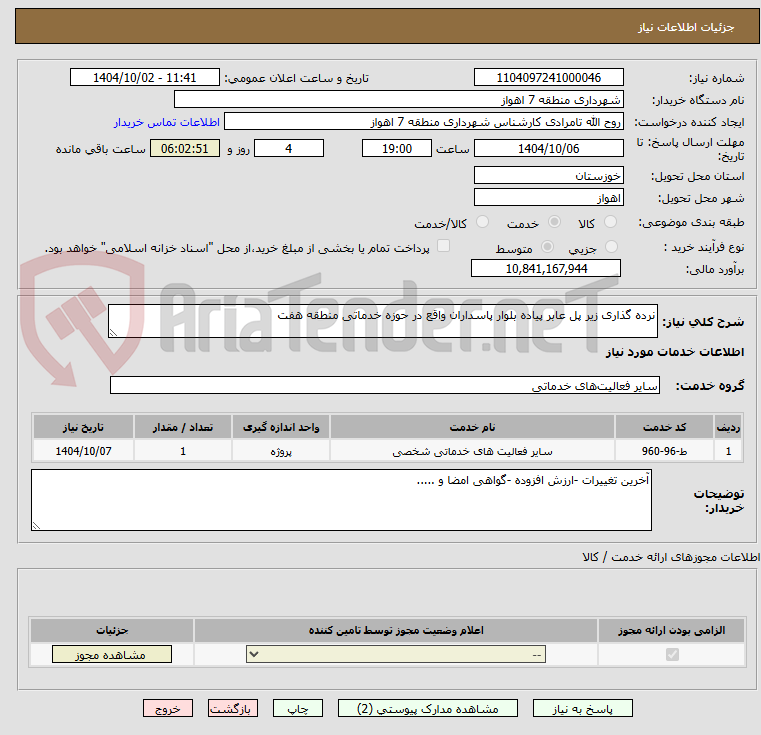The height and width of the screenshot is (735, 761).
Task: Click the اعلام وضعیت مجوز توسط تامین کننده header
Action: point(396,630)
